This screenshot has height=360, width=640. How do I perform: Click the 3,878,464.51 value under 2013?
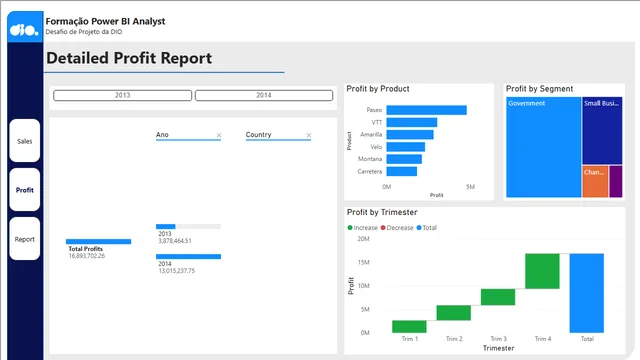175,241
